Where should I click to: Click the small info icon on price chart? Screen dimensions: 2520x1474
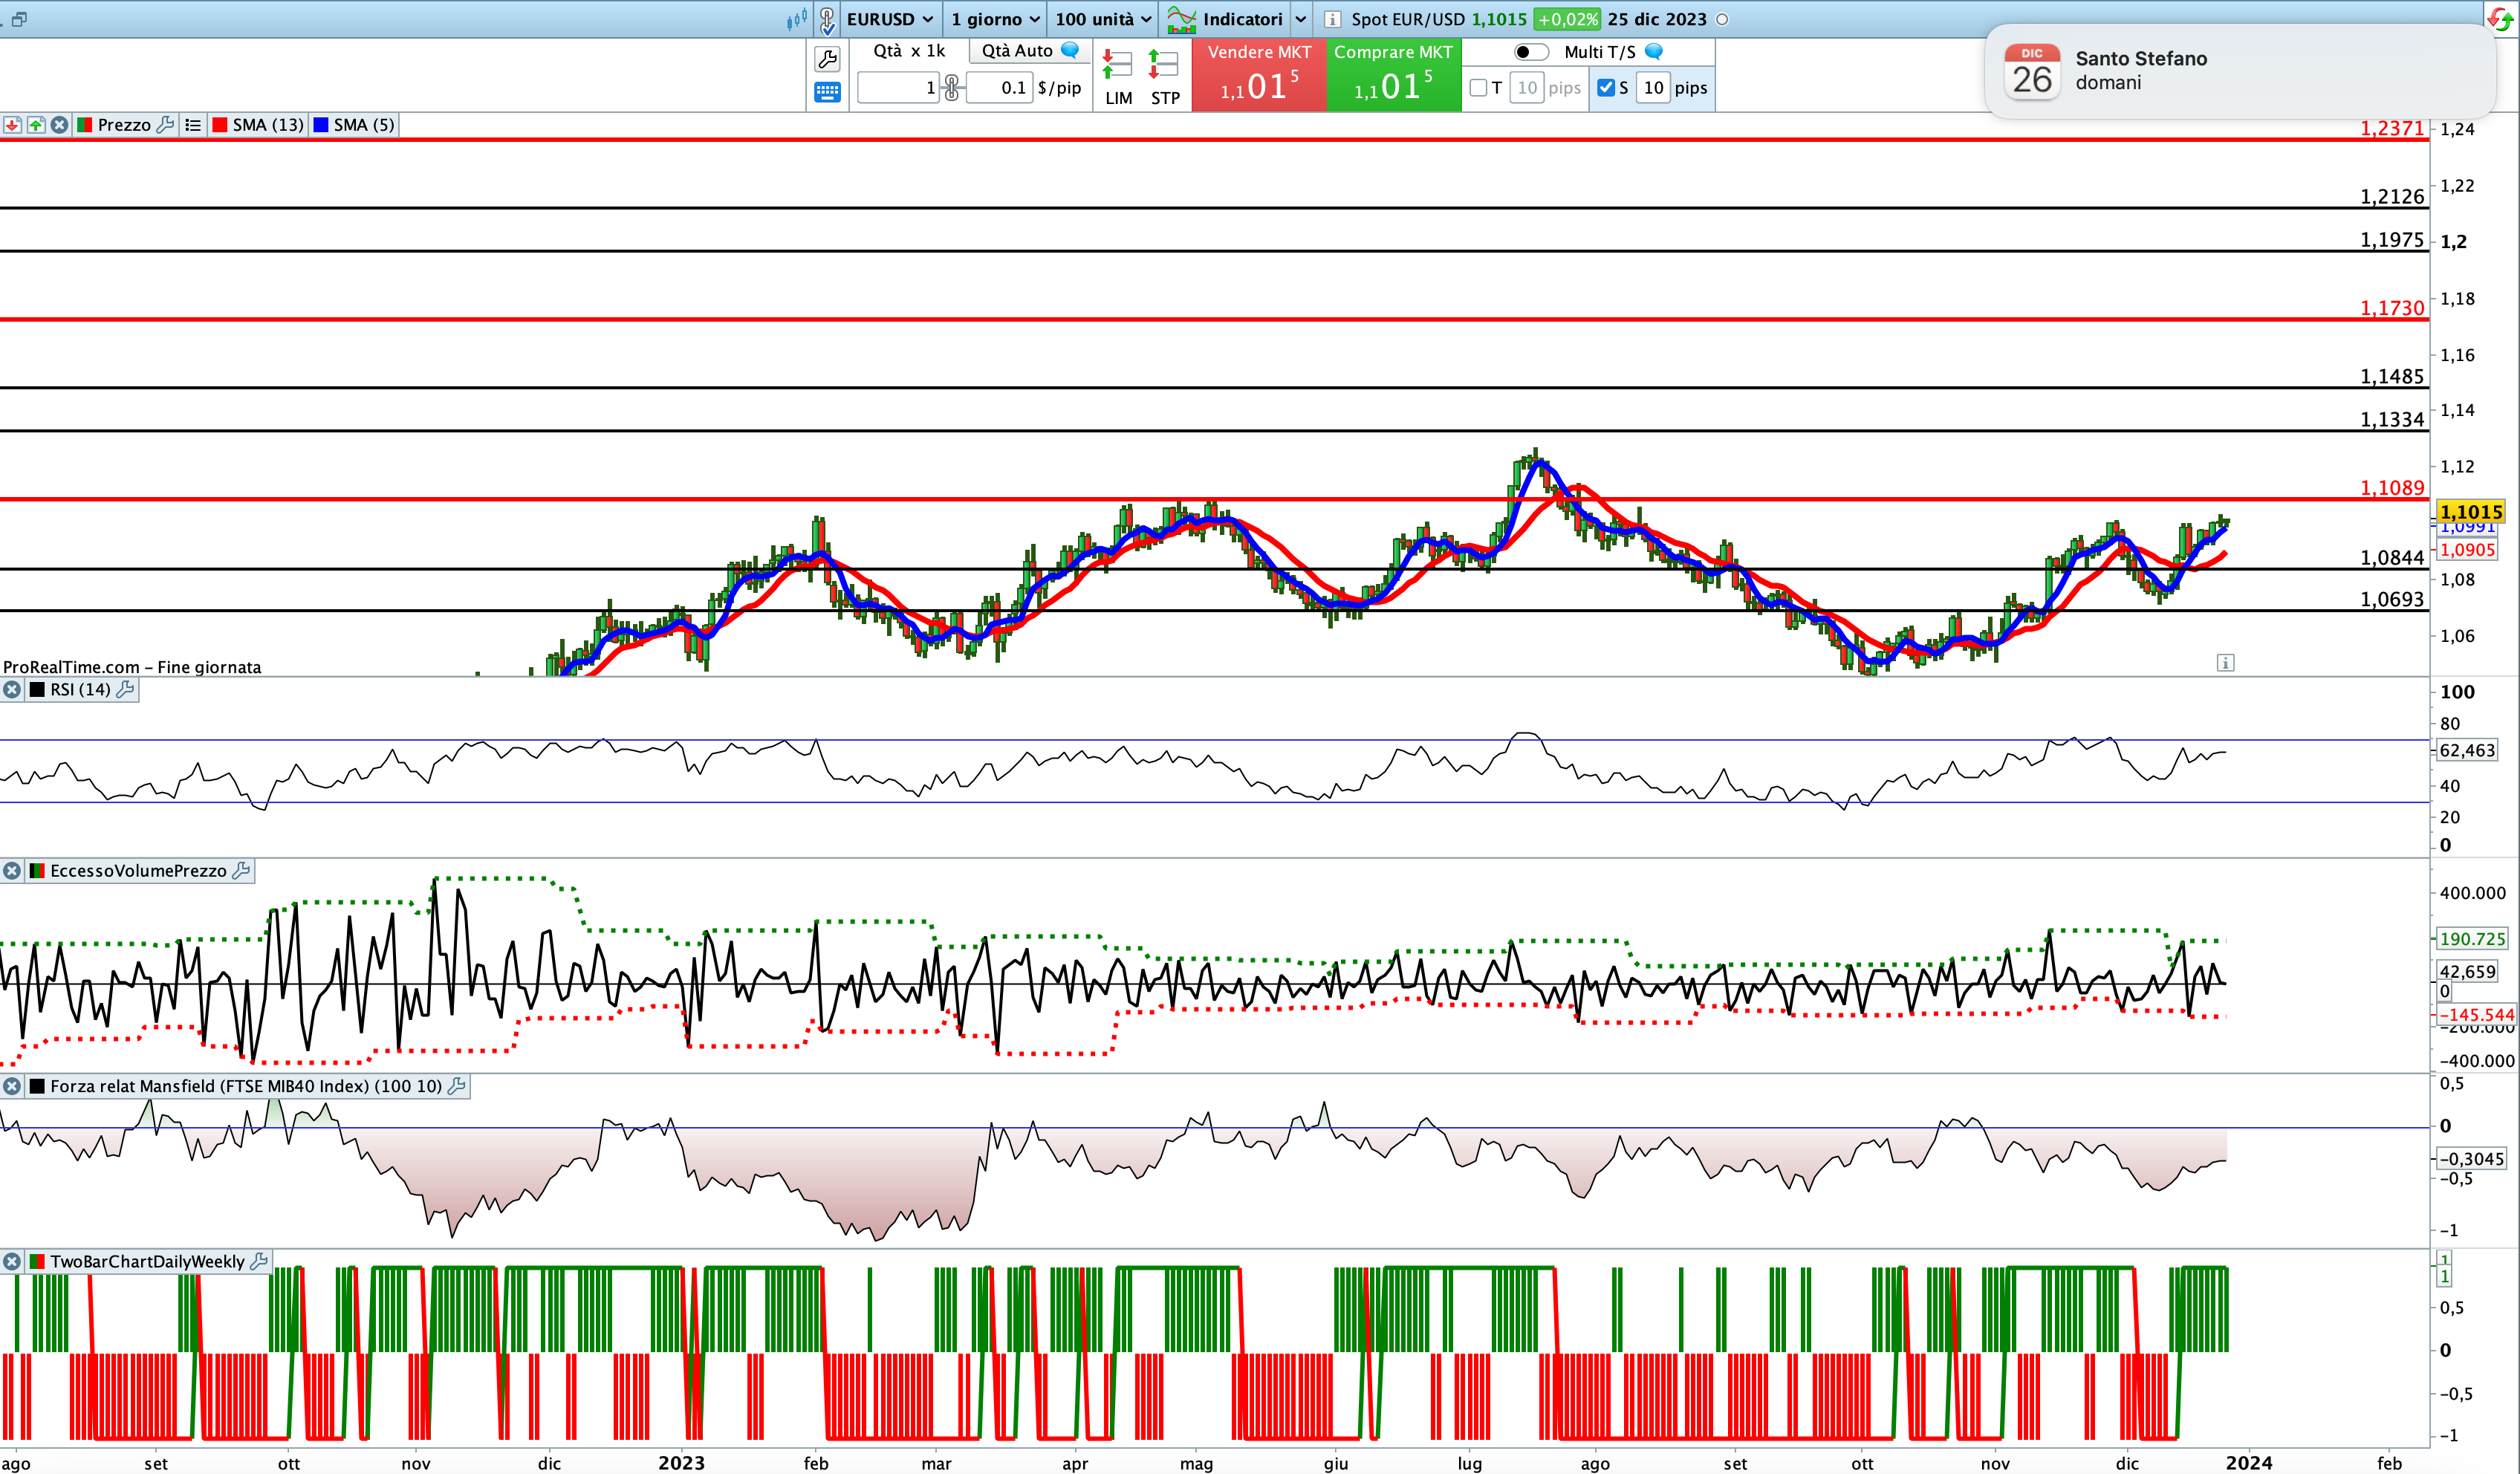tap(2225, 663)
